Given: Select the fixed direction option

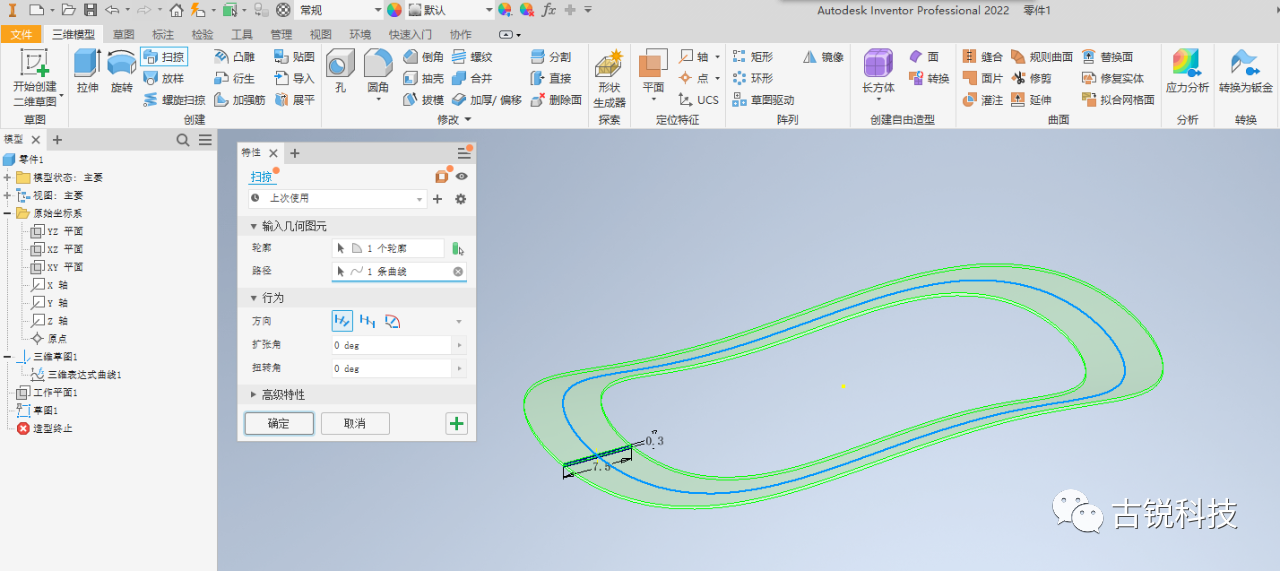Looking at the screenshot, I should pyautogui.click(x=367, y=321).
